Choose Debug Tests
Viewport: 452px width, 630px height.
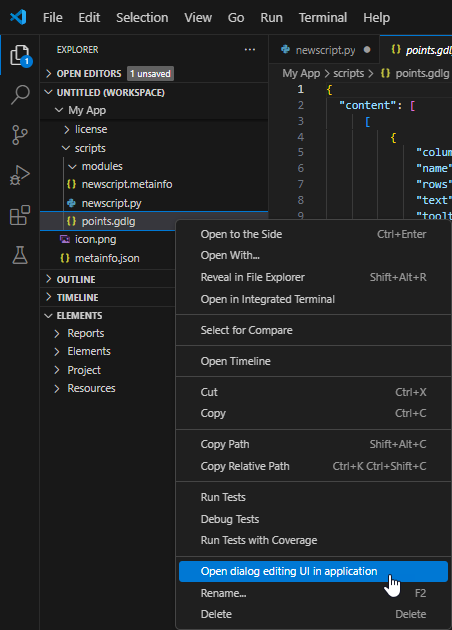tap(313, 519)
